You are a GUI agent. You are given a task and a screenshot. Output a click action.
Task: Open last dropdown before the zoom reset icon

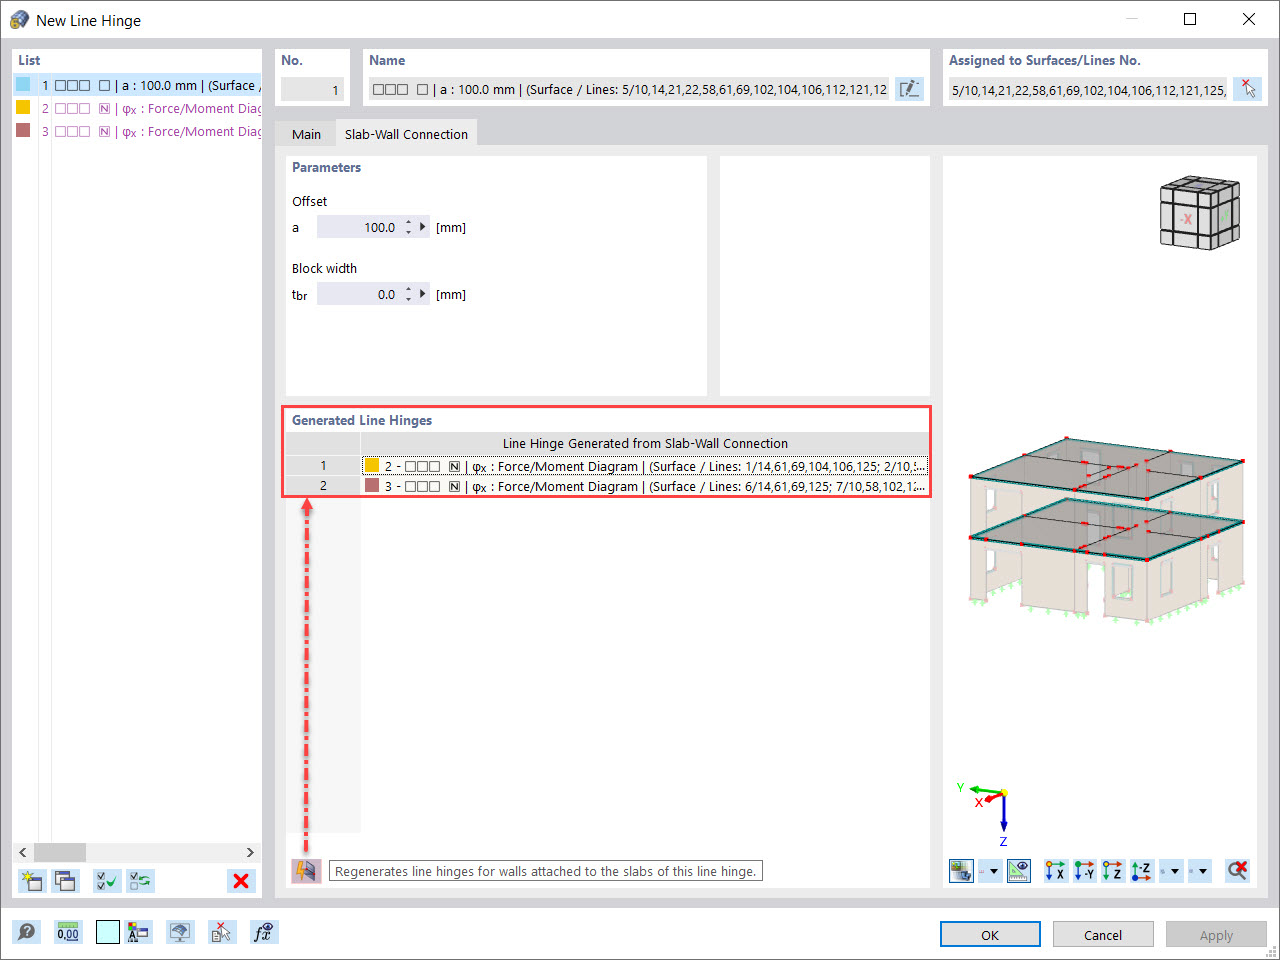coord(1201,871)
